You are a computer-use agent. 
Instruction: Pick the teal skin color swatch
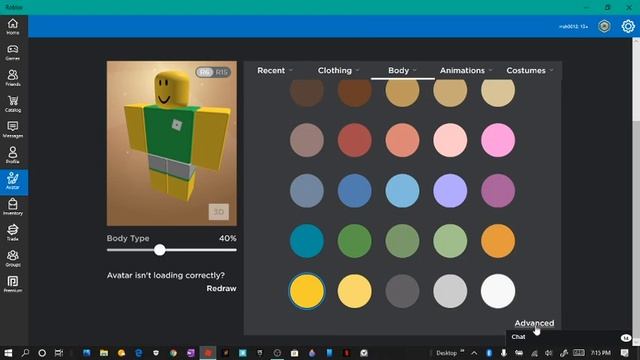pos(307,241)
